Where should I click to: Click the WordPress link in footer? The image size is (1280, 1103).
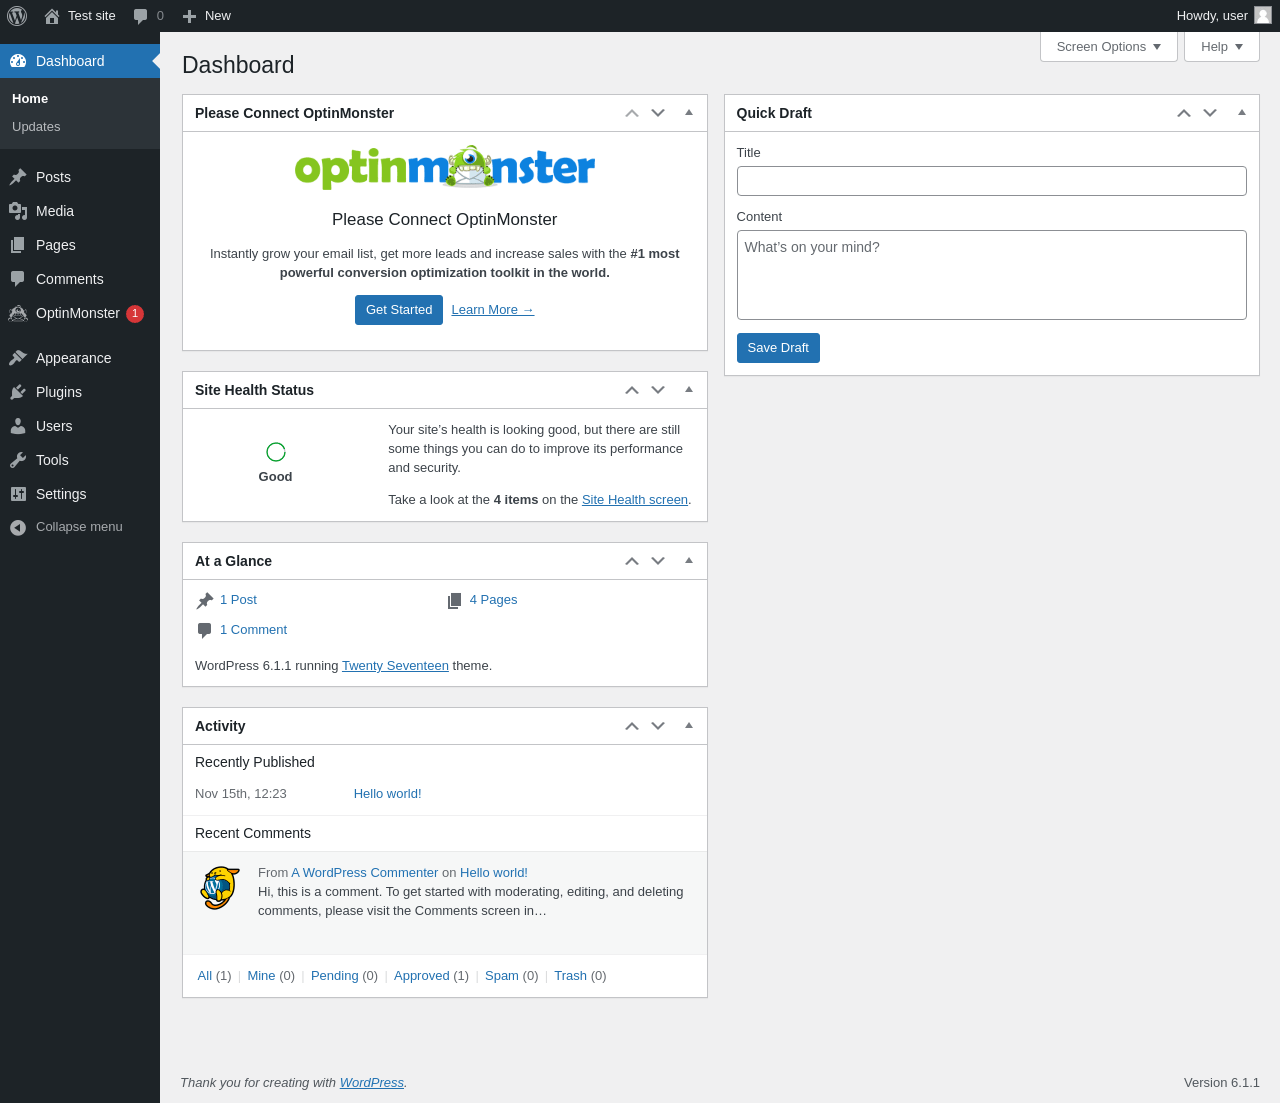coord(372,1083)
